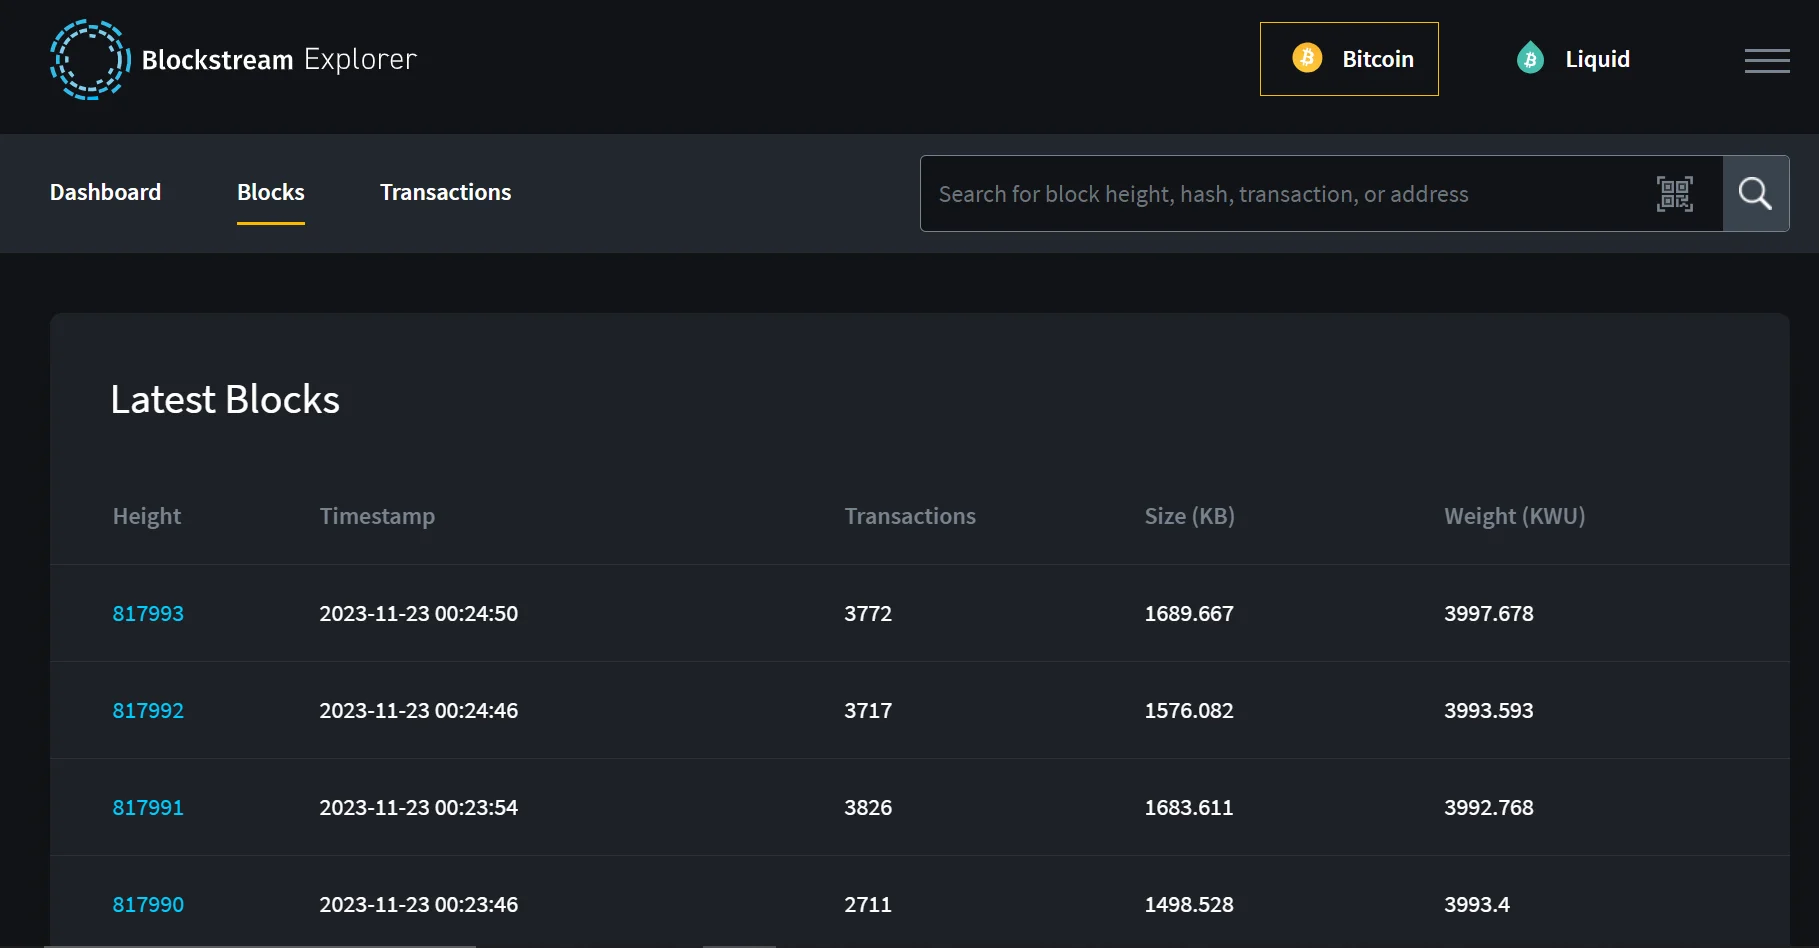Screen dimensions: 1819x948
Task: Click the orange Bitcoin coin icon
Action: 1307,58
